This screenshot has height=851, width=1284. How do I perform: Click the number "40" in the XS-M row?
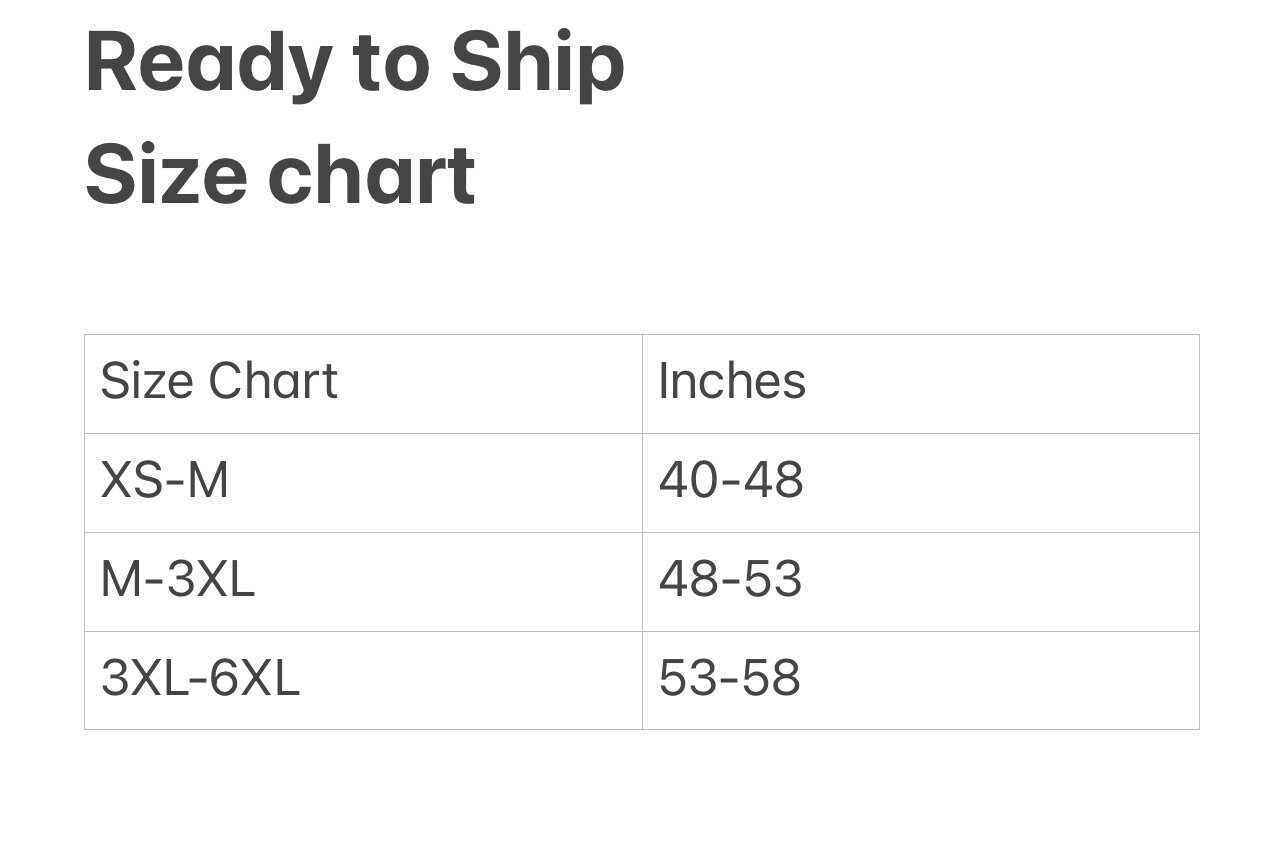point(688,480)
